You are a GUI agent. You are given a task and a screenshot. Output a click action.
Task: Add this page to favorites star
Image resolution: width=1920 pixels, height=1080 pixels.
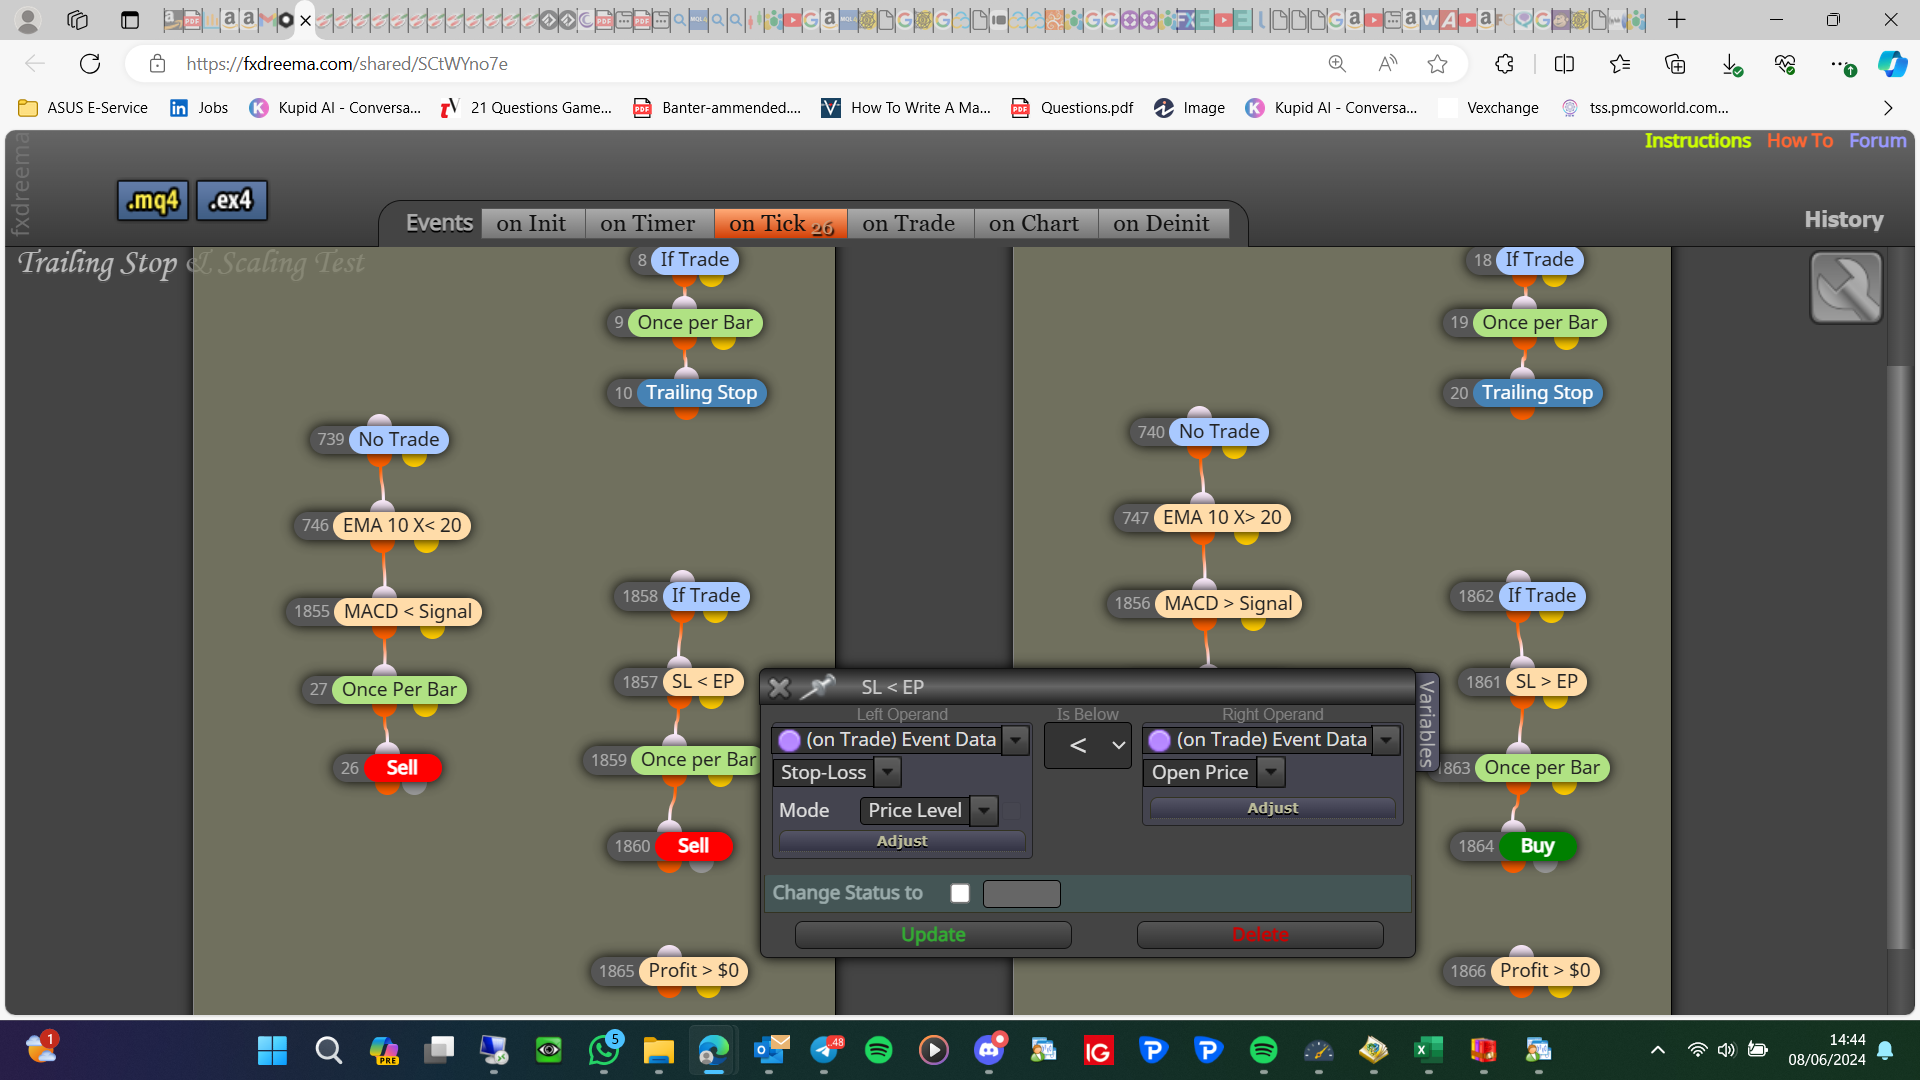1437,64
